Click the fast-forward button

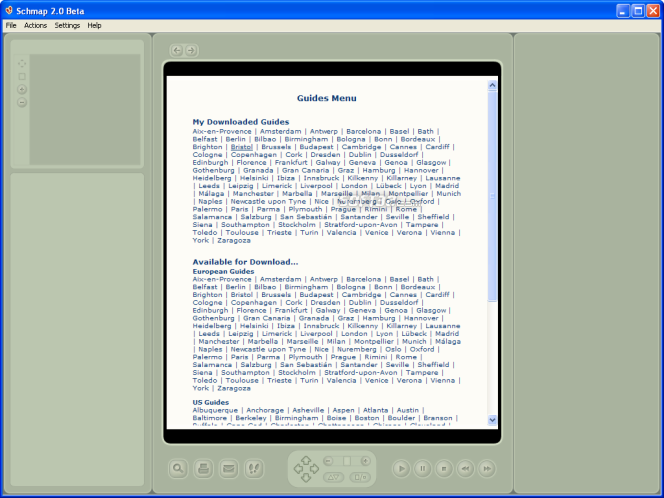point(487,469)
